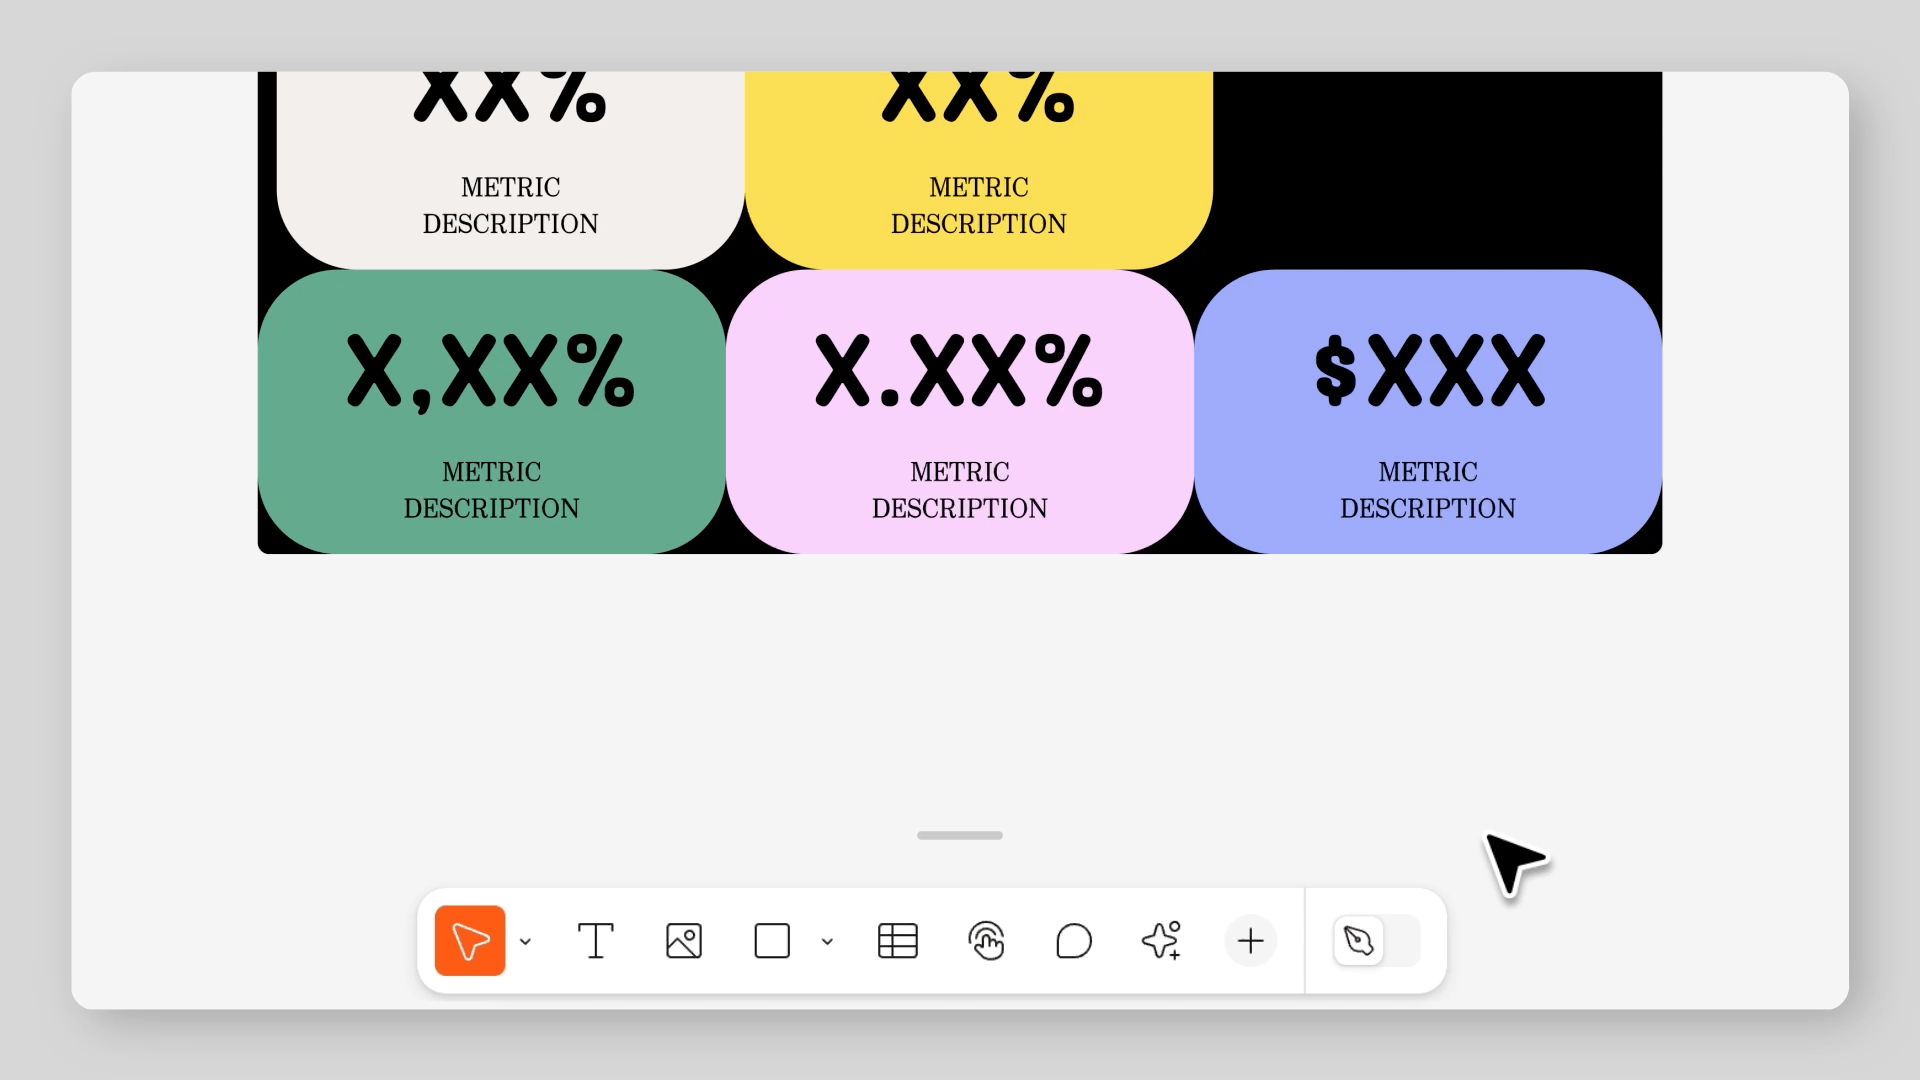Click the Pen/vector tool

point(1358,940)
